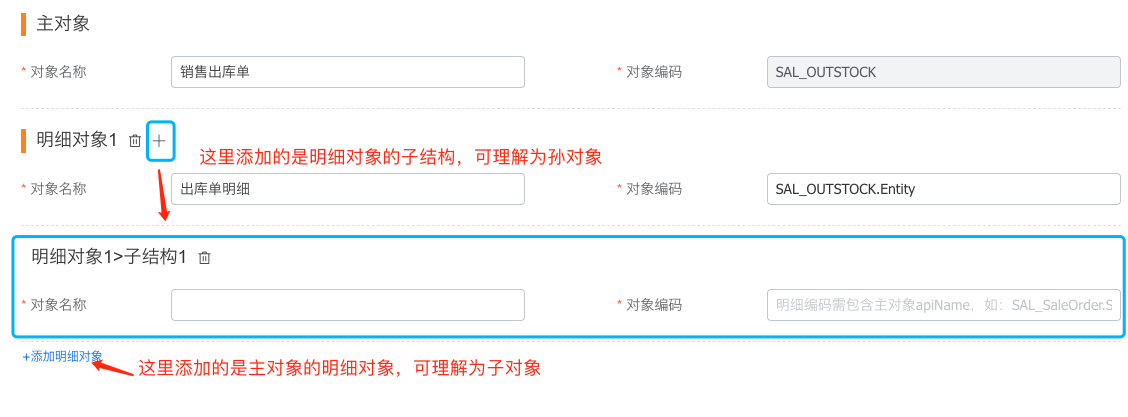Delete 子结构1 using its trash icon
The height and width of the screenshot is (417, 1128).
pos(204,257)
